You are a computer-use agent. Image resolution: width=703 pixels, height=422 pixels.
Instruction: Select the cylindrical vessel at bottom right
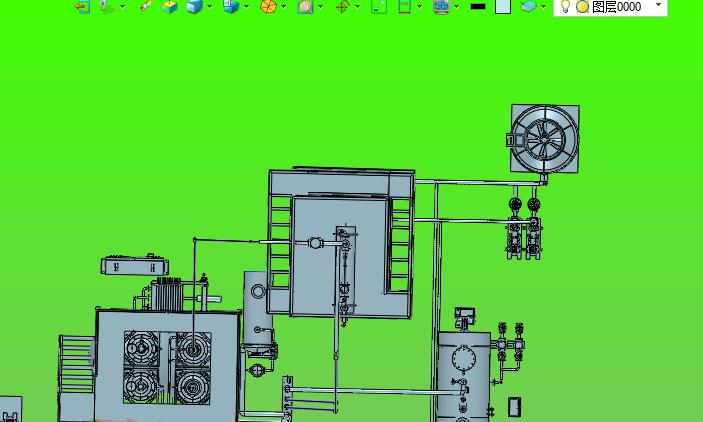point(463,377)
